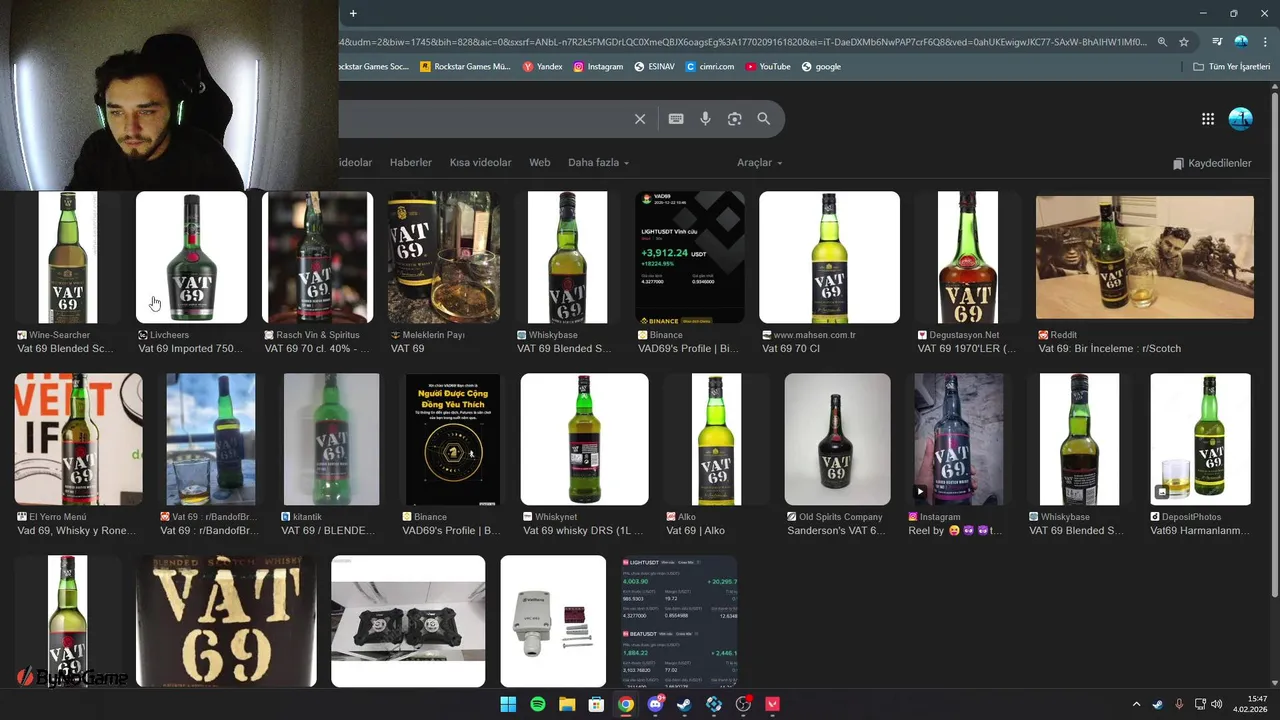1280x720 pixels.
Task: Open the on-screen keyboard input tool
Action: (676, 119)
